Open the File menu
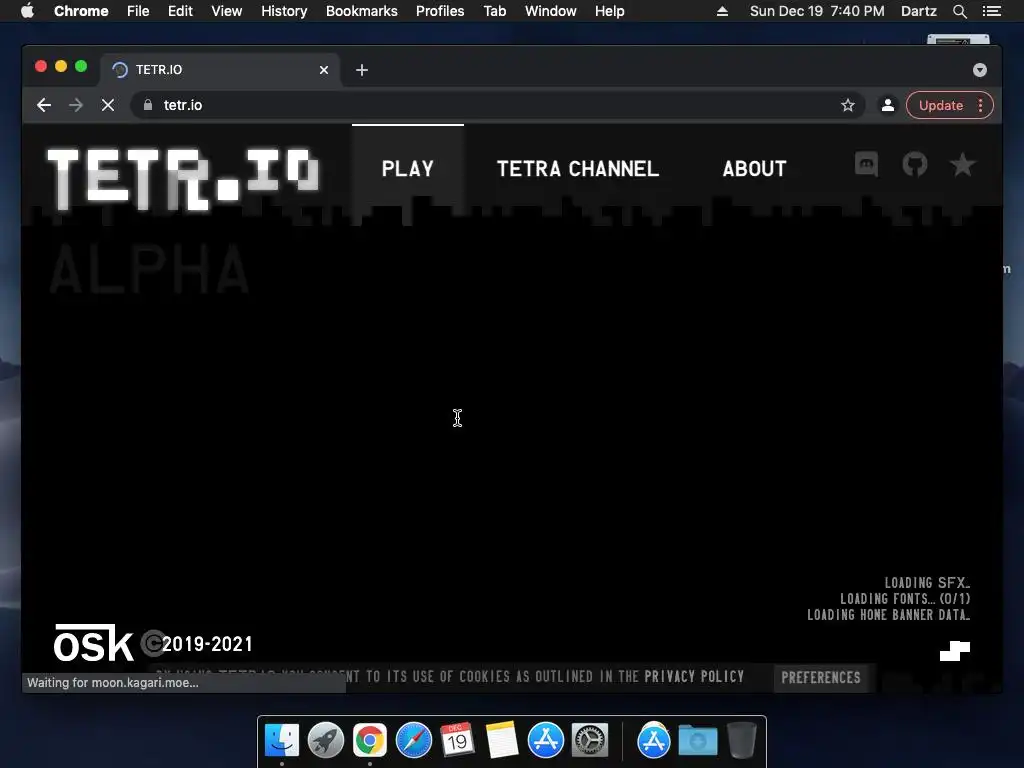Viewport: 1024px width, 768px height. (x=138, y=11)
